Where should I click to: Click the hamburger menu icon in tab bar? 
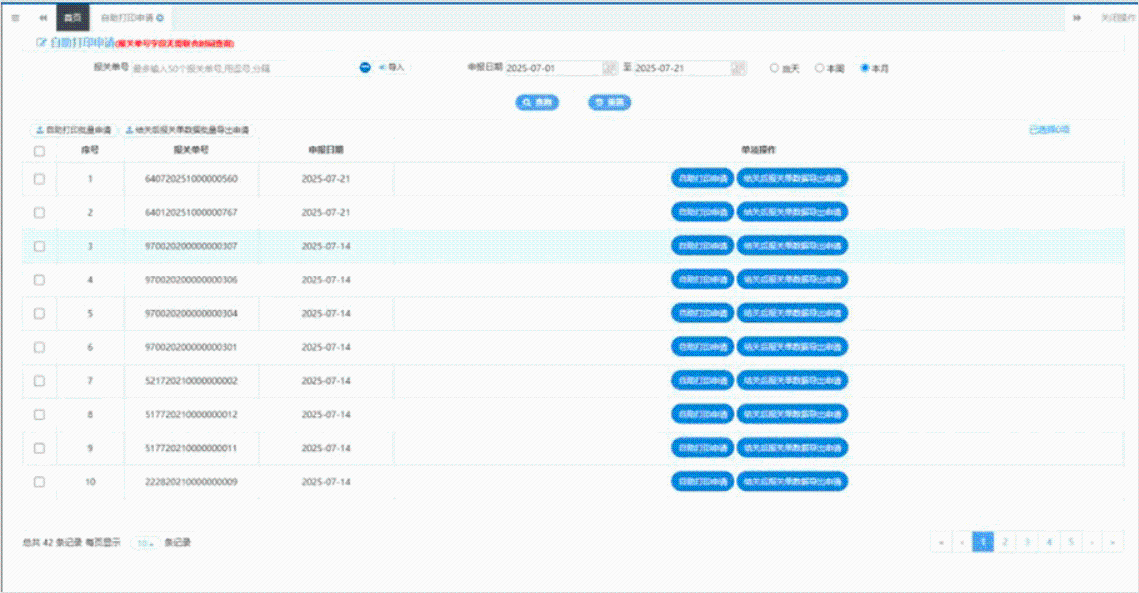[15, 17]
